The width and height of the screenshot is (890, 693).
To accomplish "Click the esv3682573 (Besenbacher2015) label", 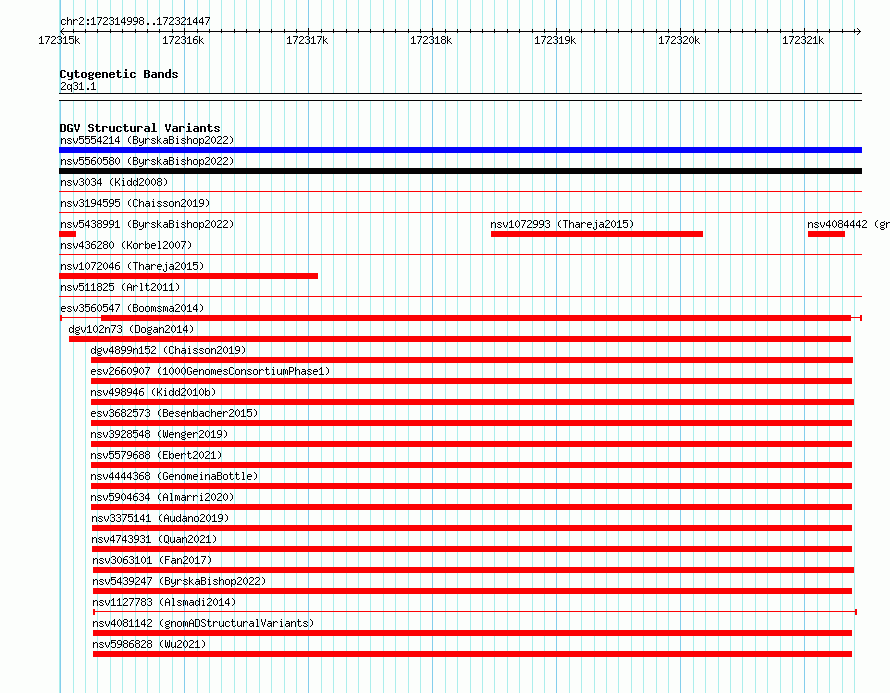I will pos(174,413).
